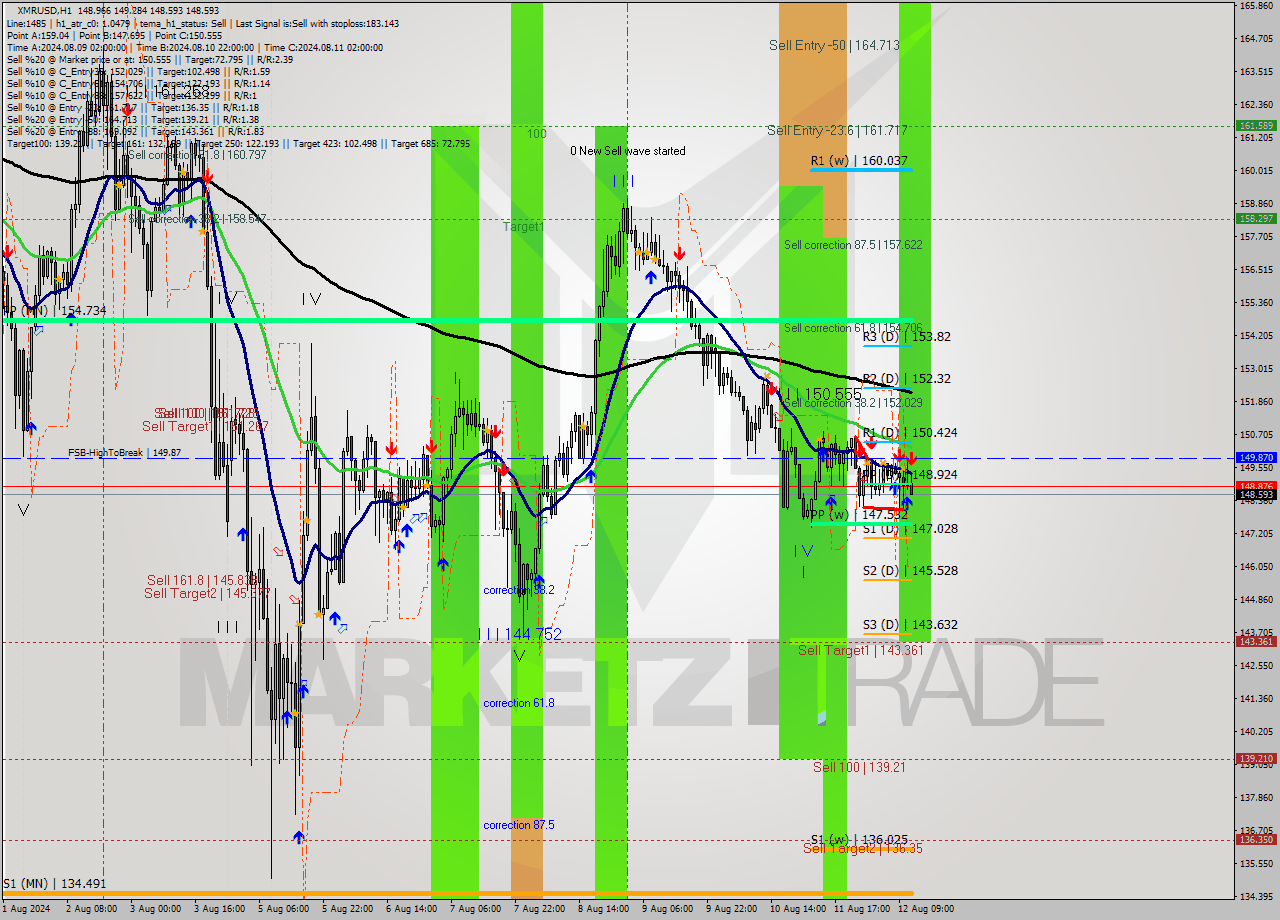Viewport: 1280px width, 920px height.
Task: Click the 'R1 (D) | 150.424' pivot label
Action: [910, 433]
